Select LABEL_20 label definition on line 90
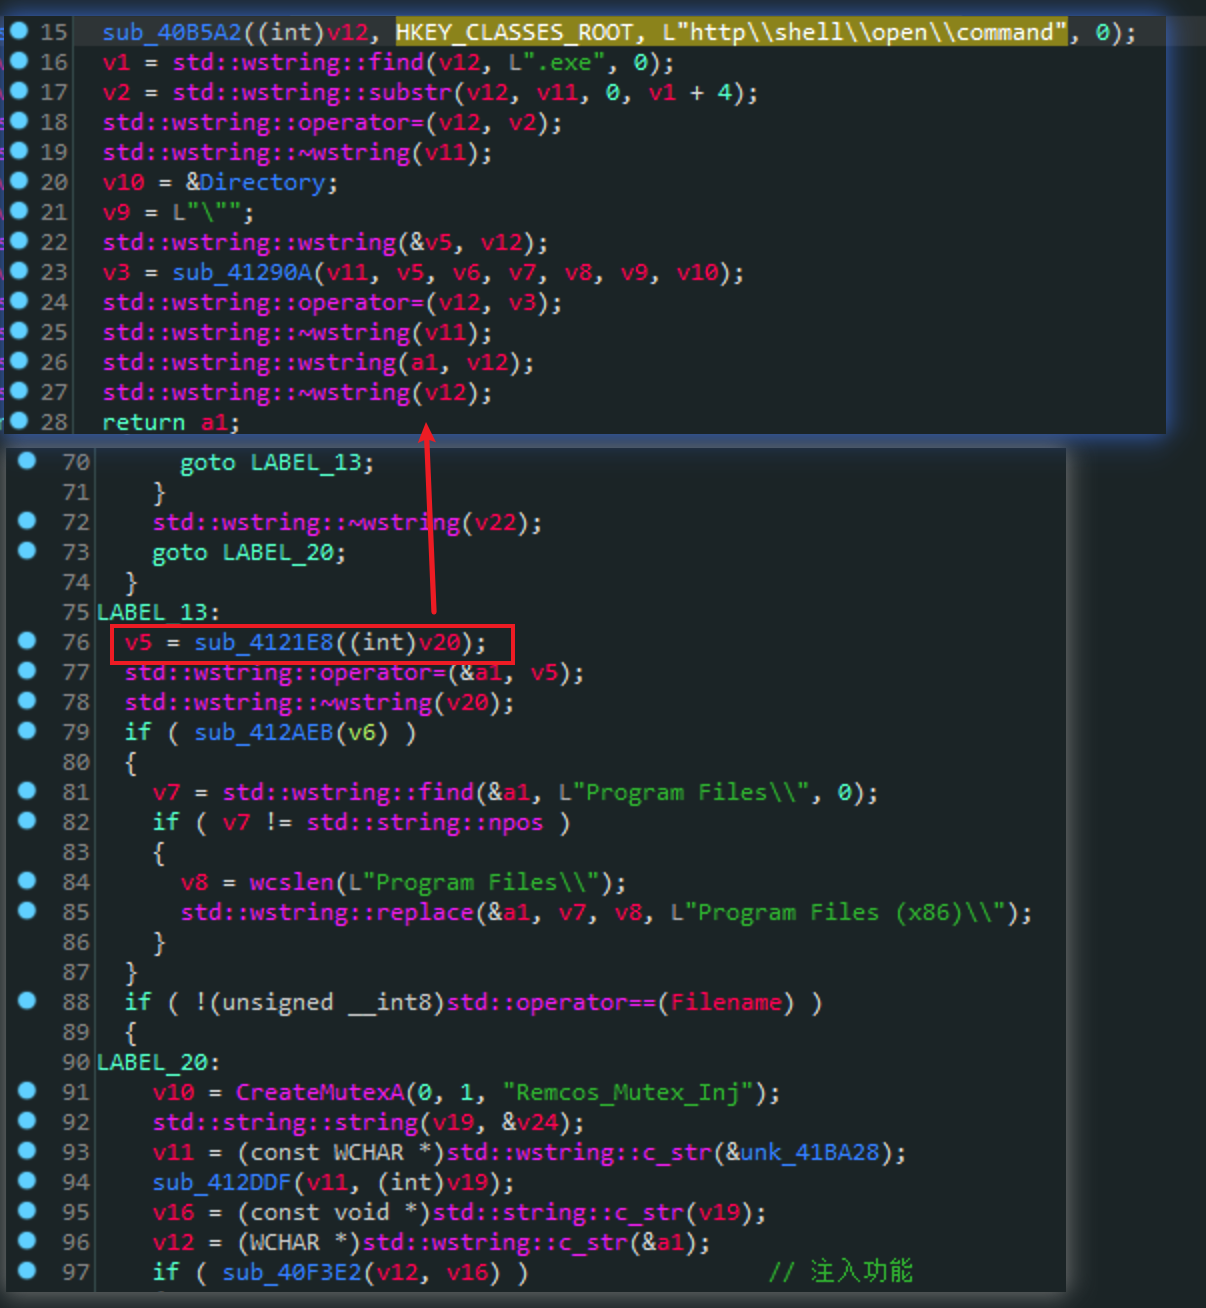Image resolution: width=1206 pixels, height=1308 pixels. coord(158,1063)
